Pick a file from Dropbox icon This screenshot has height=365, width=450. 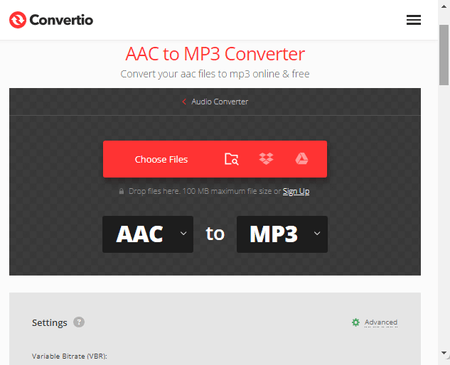(x=266, y=159)
